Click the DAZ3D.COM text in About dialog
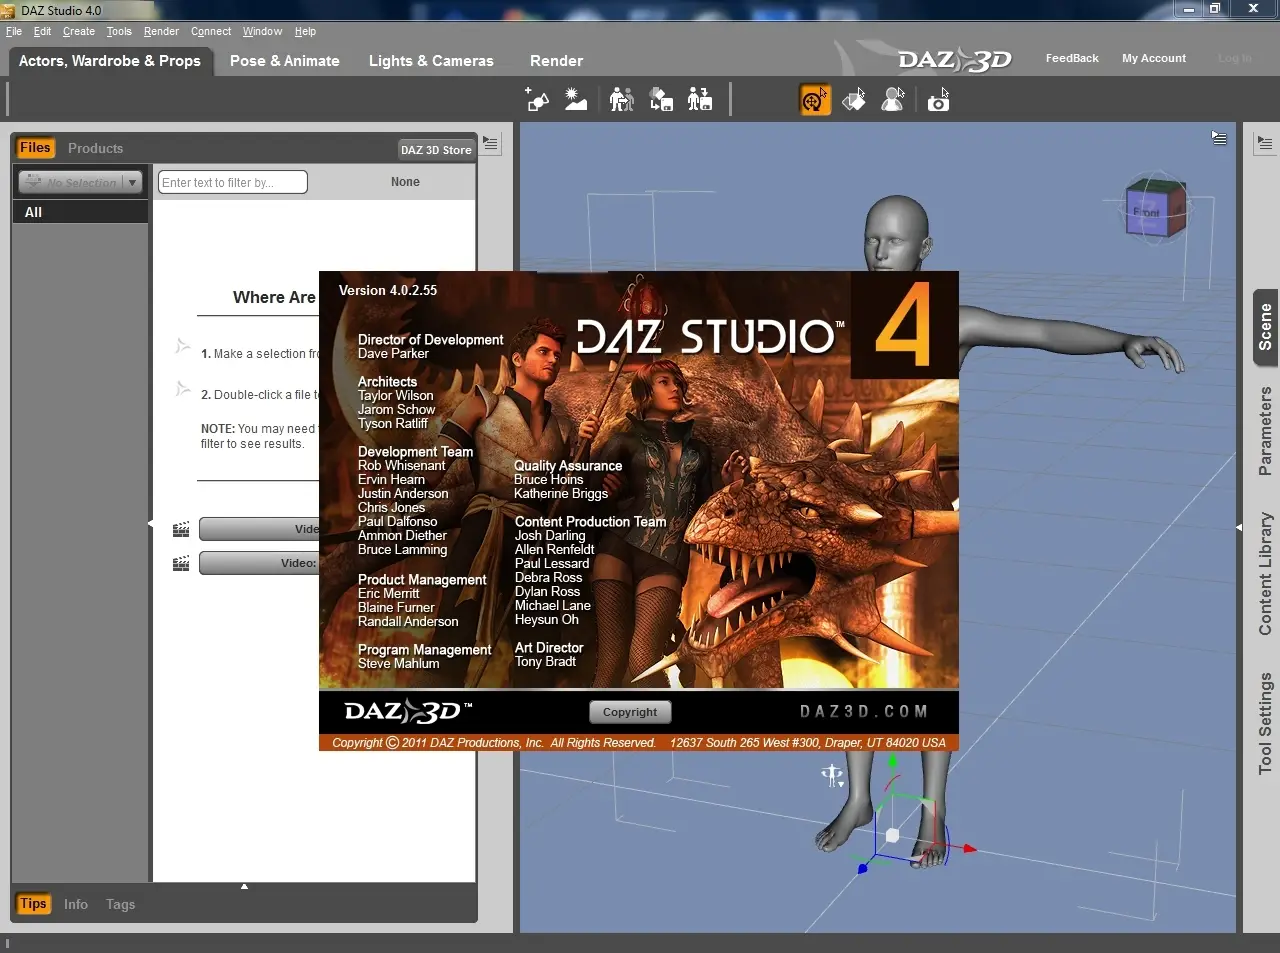The width and height of the screenshot is (1280, 953). 863,711
